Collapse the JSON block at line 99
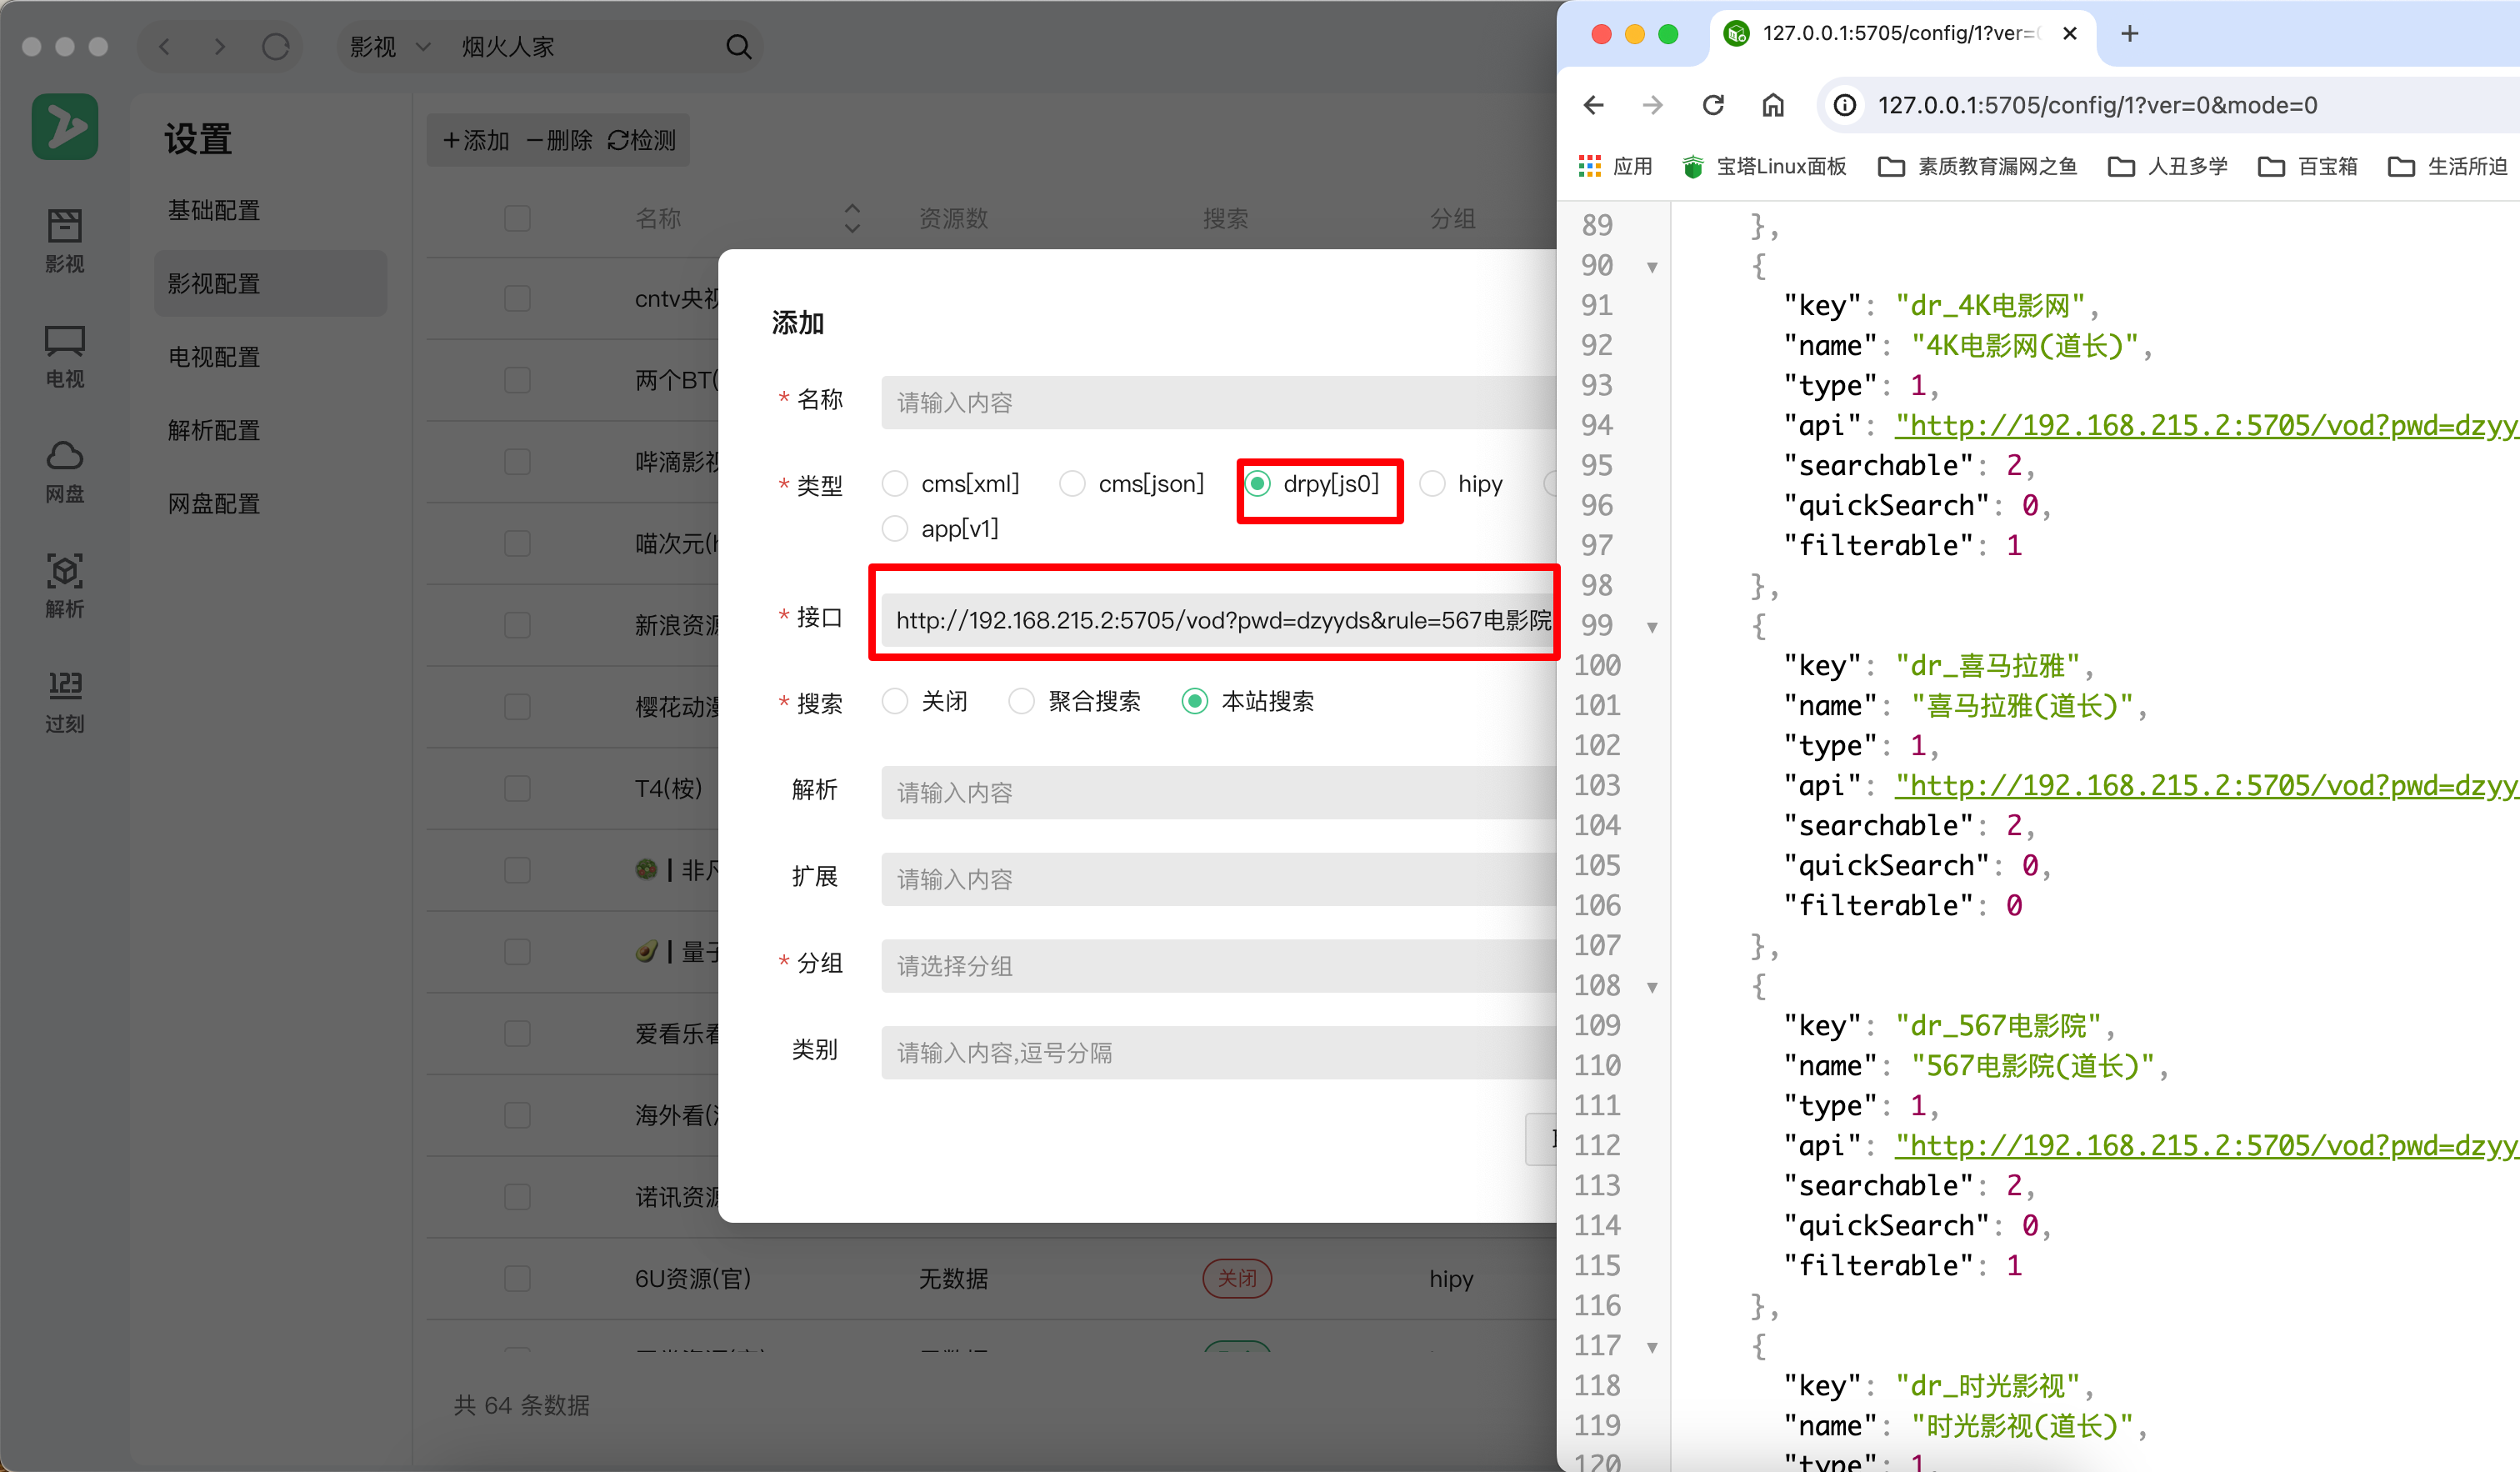The height and width of the screenshot is (1472, 2520). coord(1652,626)
